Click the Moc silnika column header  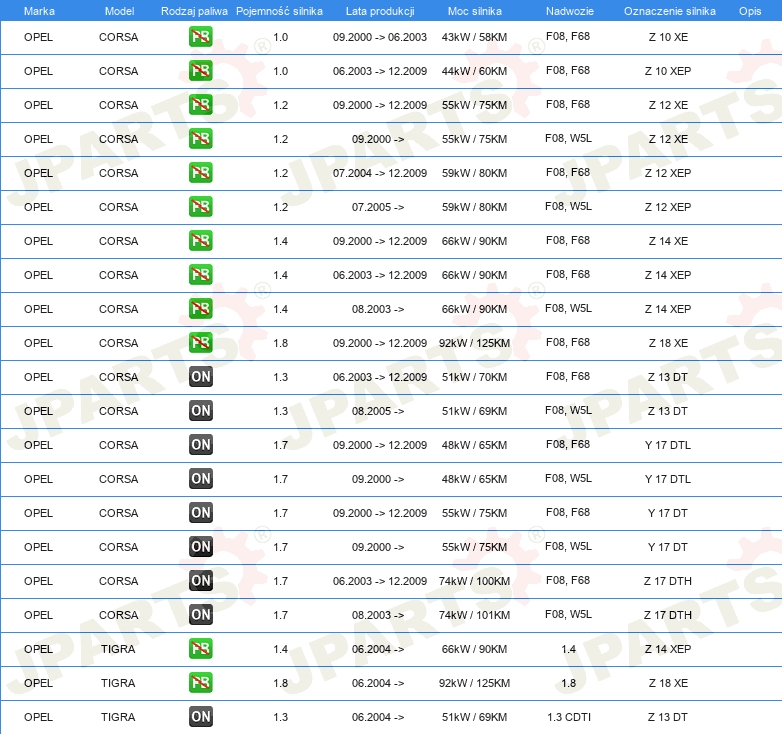click(475, 11)
